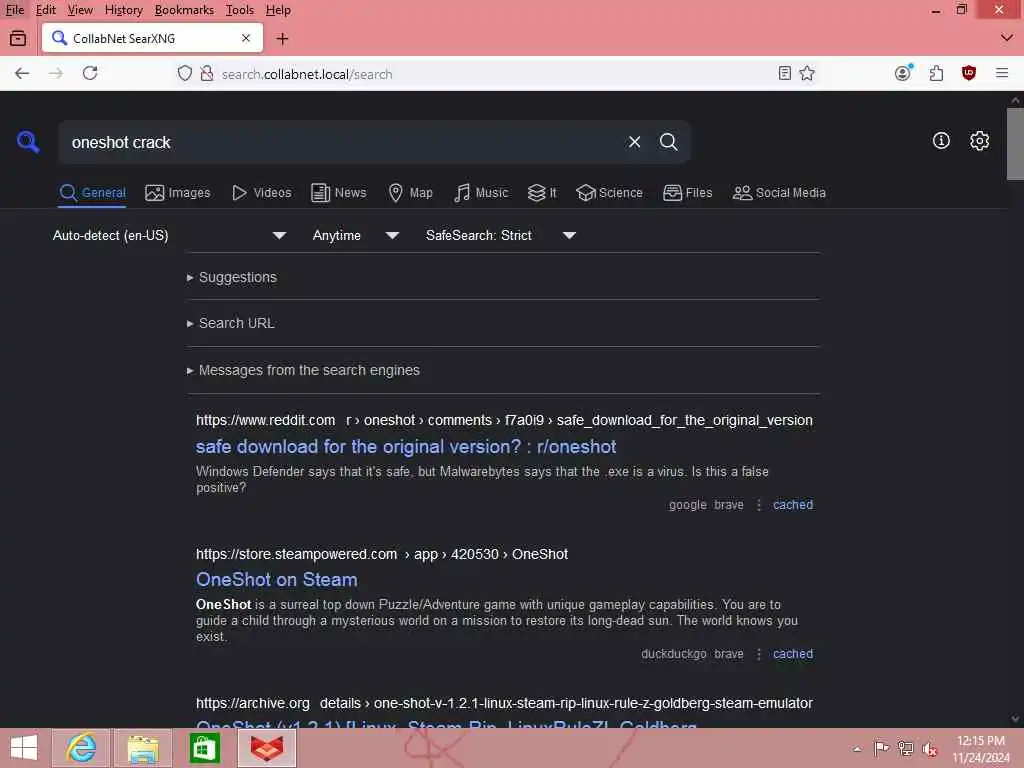
Task: Click the insecure connection lock icon
Action: pyautogui.click(x=206, y=73)
